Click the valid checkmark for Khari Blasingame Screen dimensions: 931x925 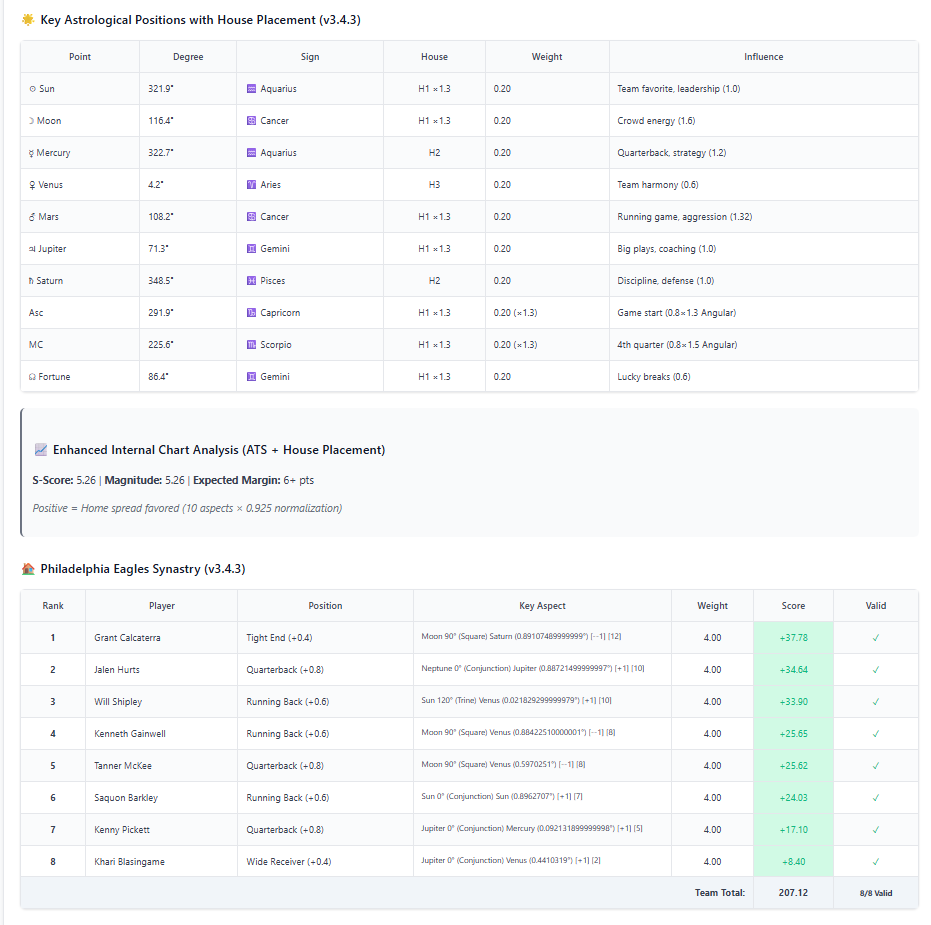click(875, 861)
